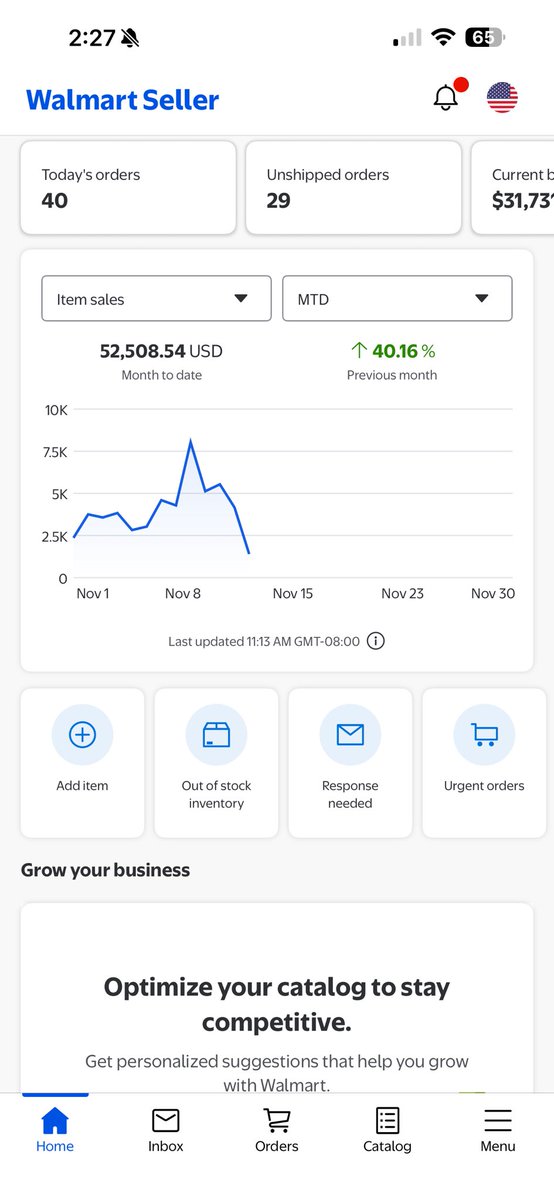Open the Unshipped orders card
Image resolution: width=554 pixels, height=1200 pixels.
353,188
